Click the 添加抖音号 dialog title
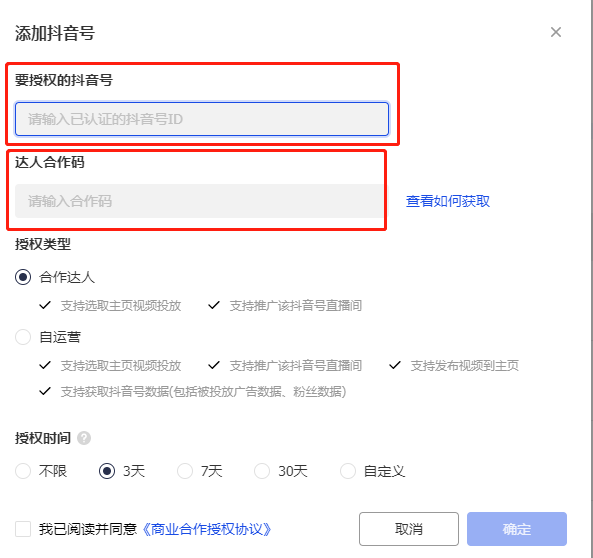Screen dimensions: 593x558 (55, 33)
